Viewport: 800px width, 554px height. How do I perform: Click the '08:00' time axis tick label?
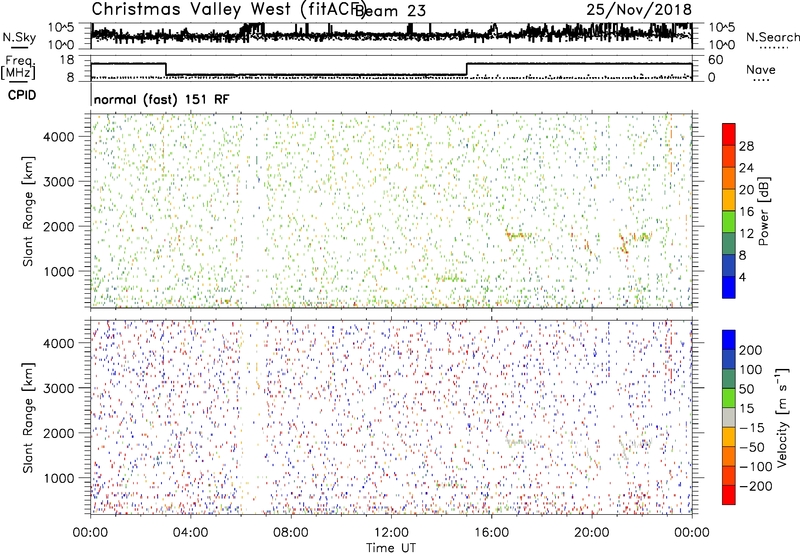click(291, 533)
